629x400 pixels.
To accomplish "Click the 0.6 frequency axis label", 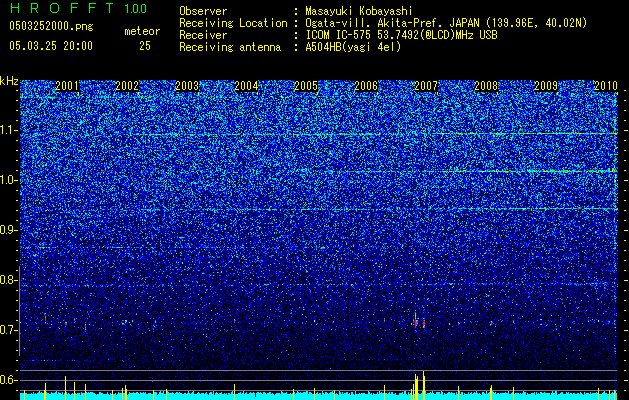I will tap(7, 380).
